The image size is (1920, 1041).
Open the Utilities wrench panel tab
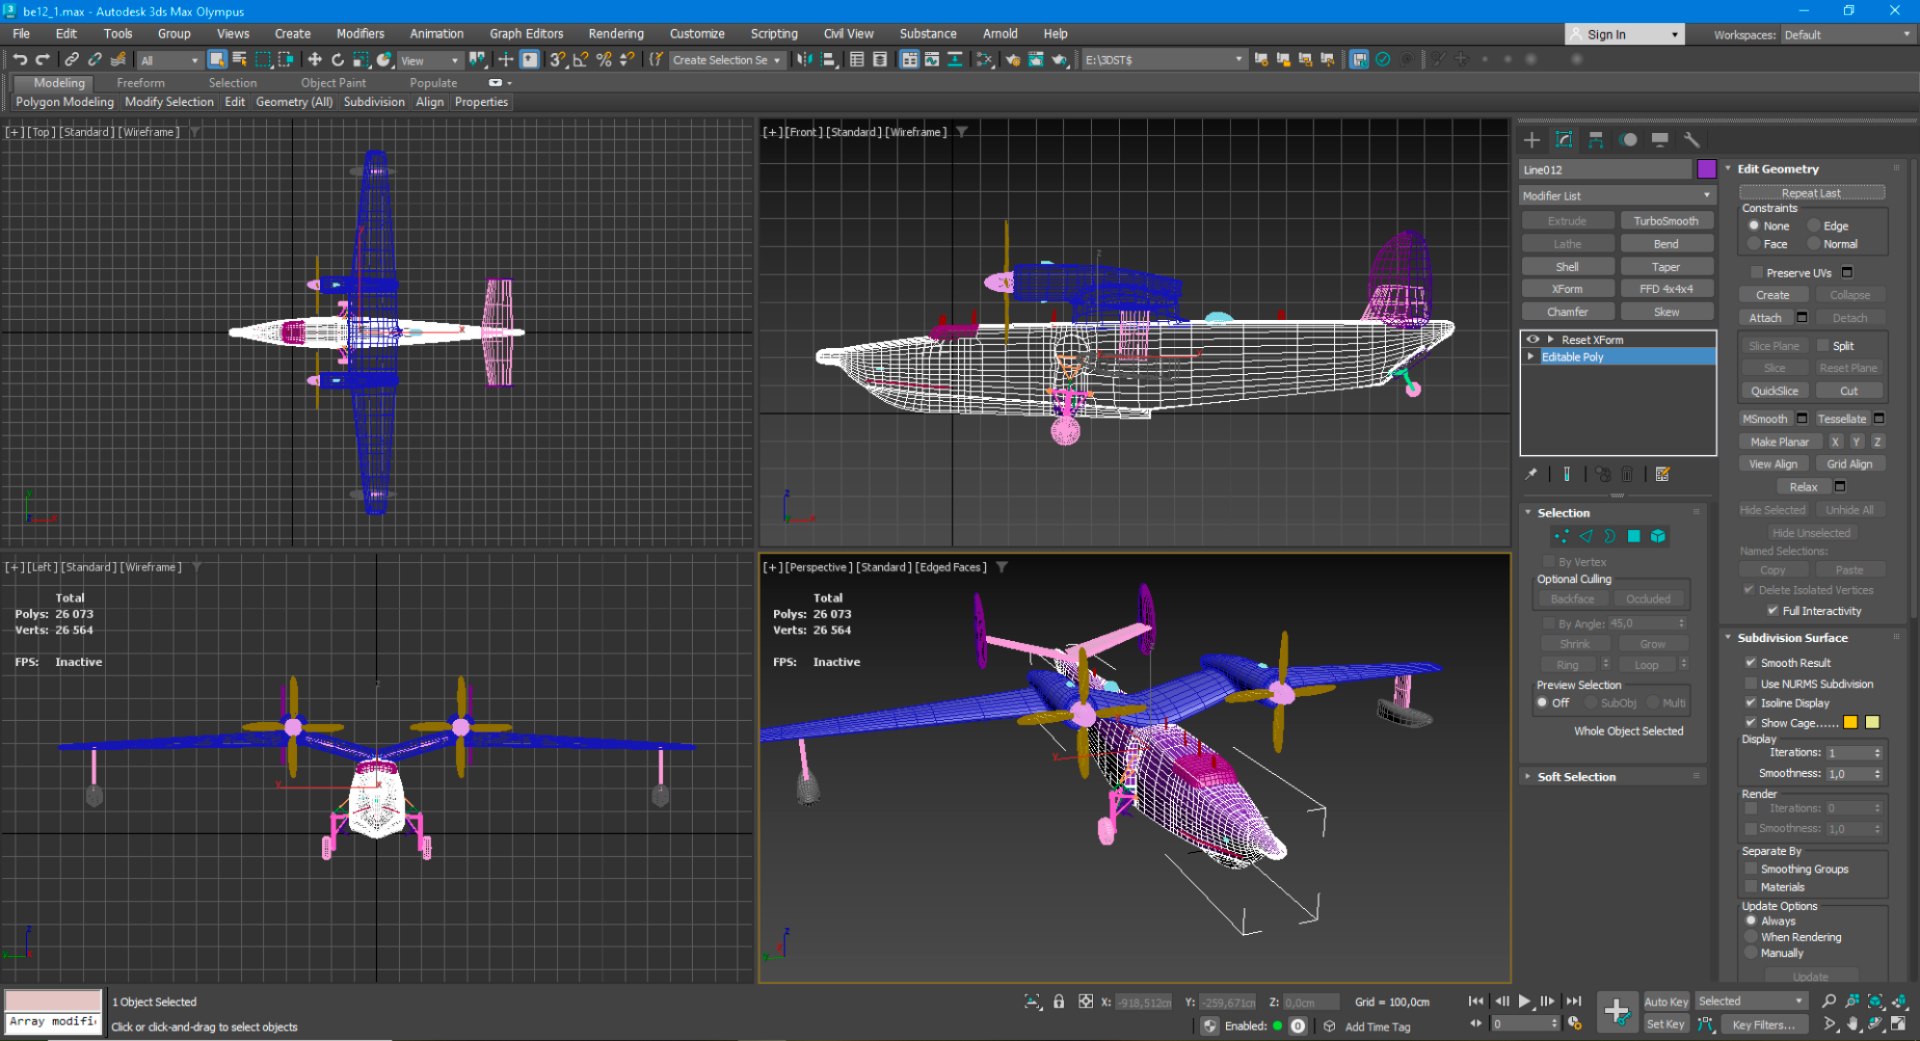point(1692,140)
